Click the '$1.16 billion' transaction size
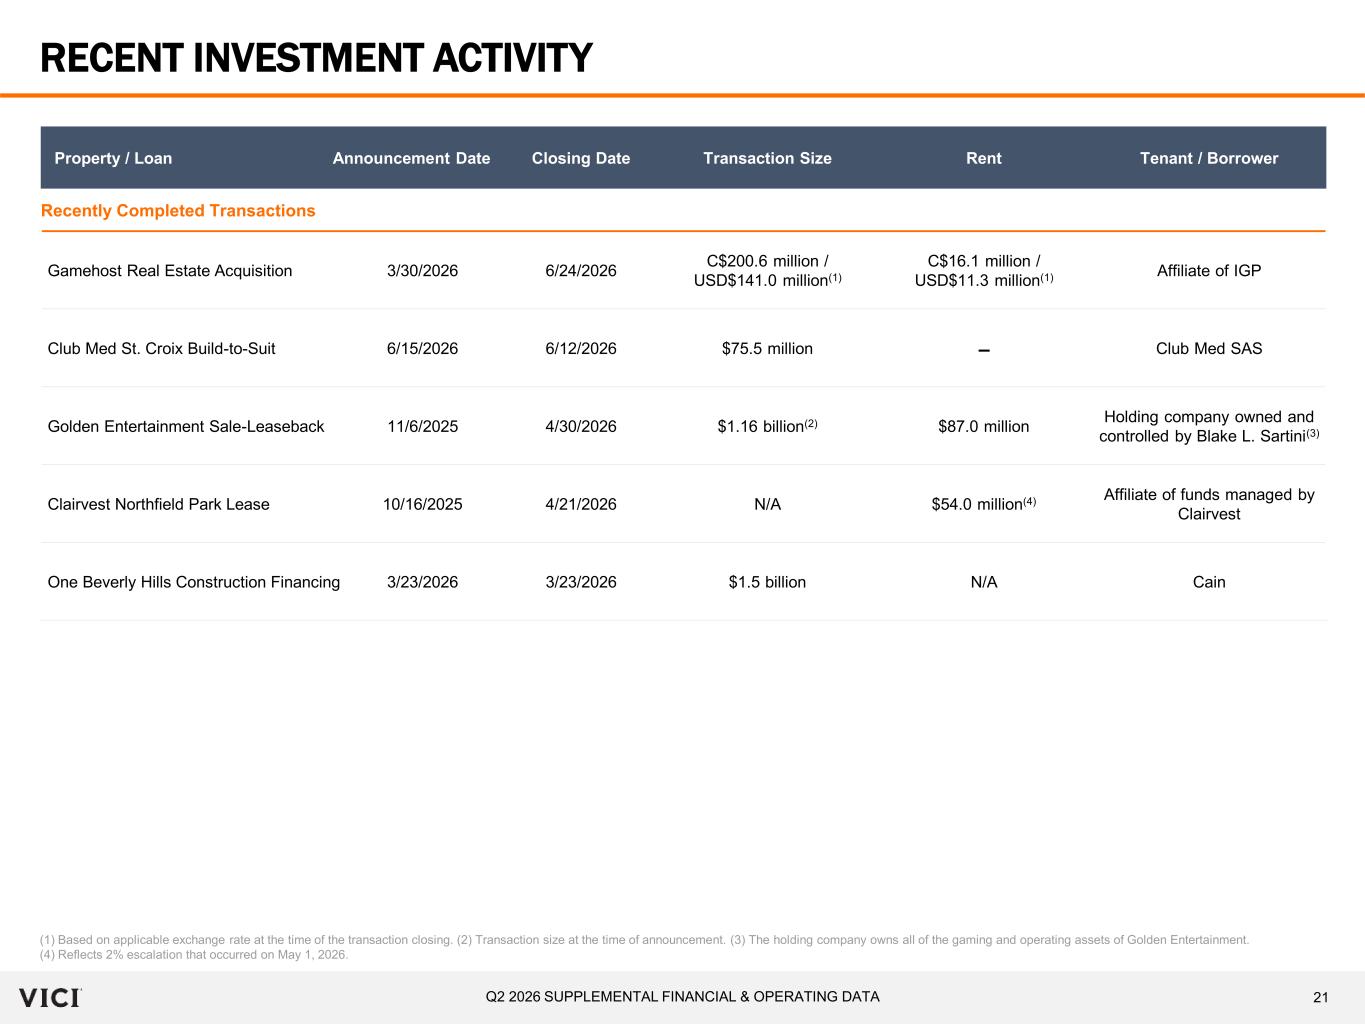The image size is (1365, 1024). [767, 427]
